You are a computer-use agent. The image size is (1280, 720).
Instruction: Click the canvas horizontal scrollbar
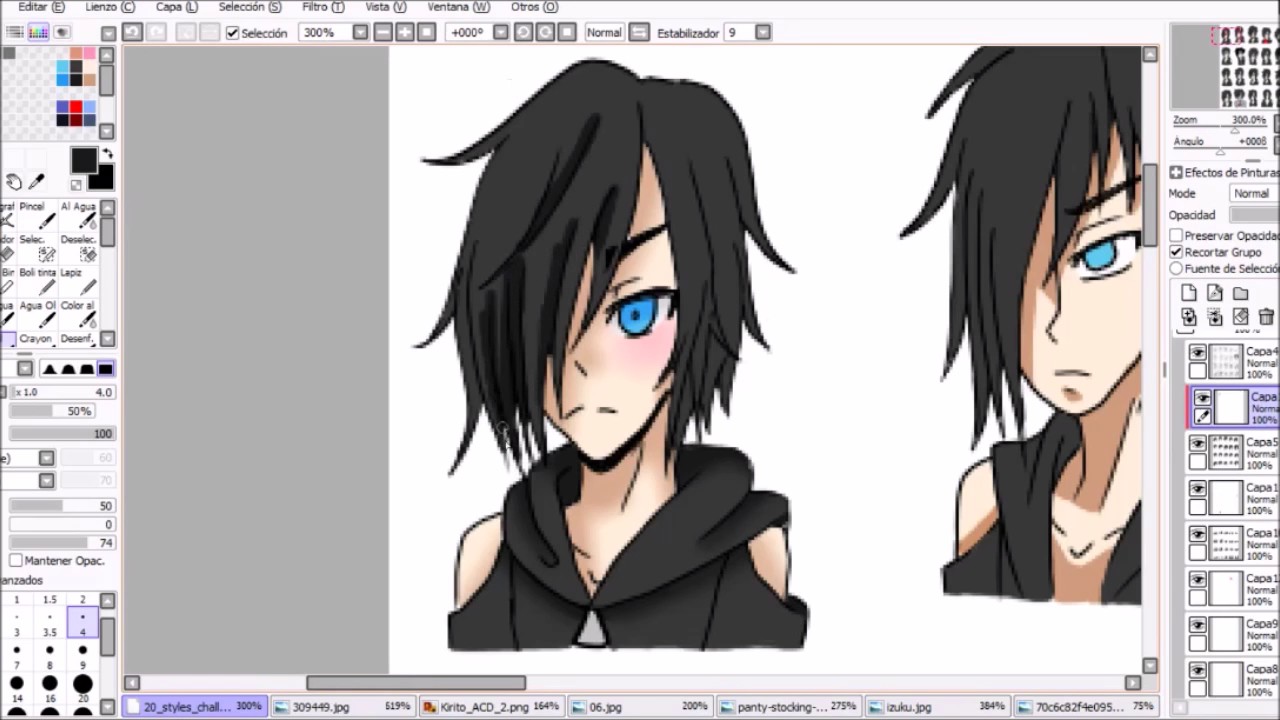coord(415,683)
